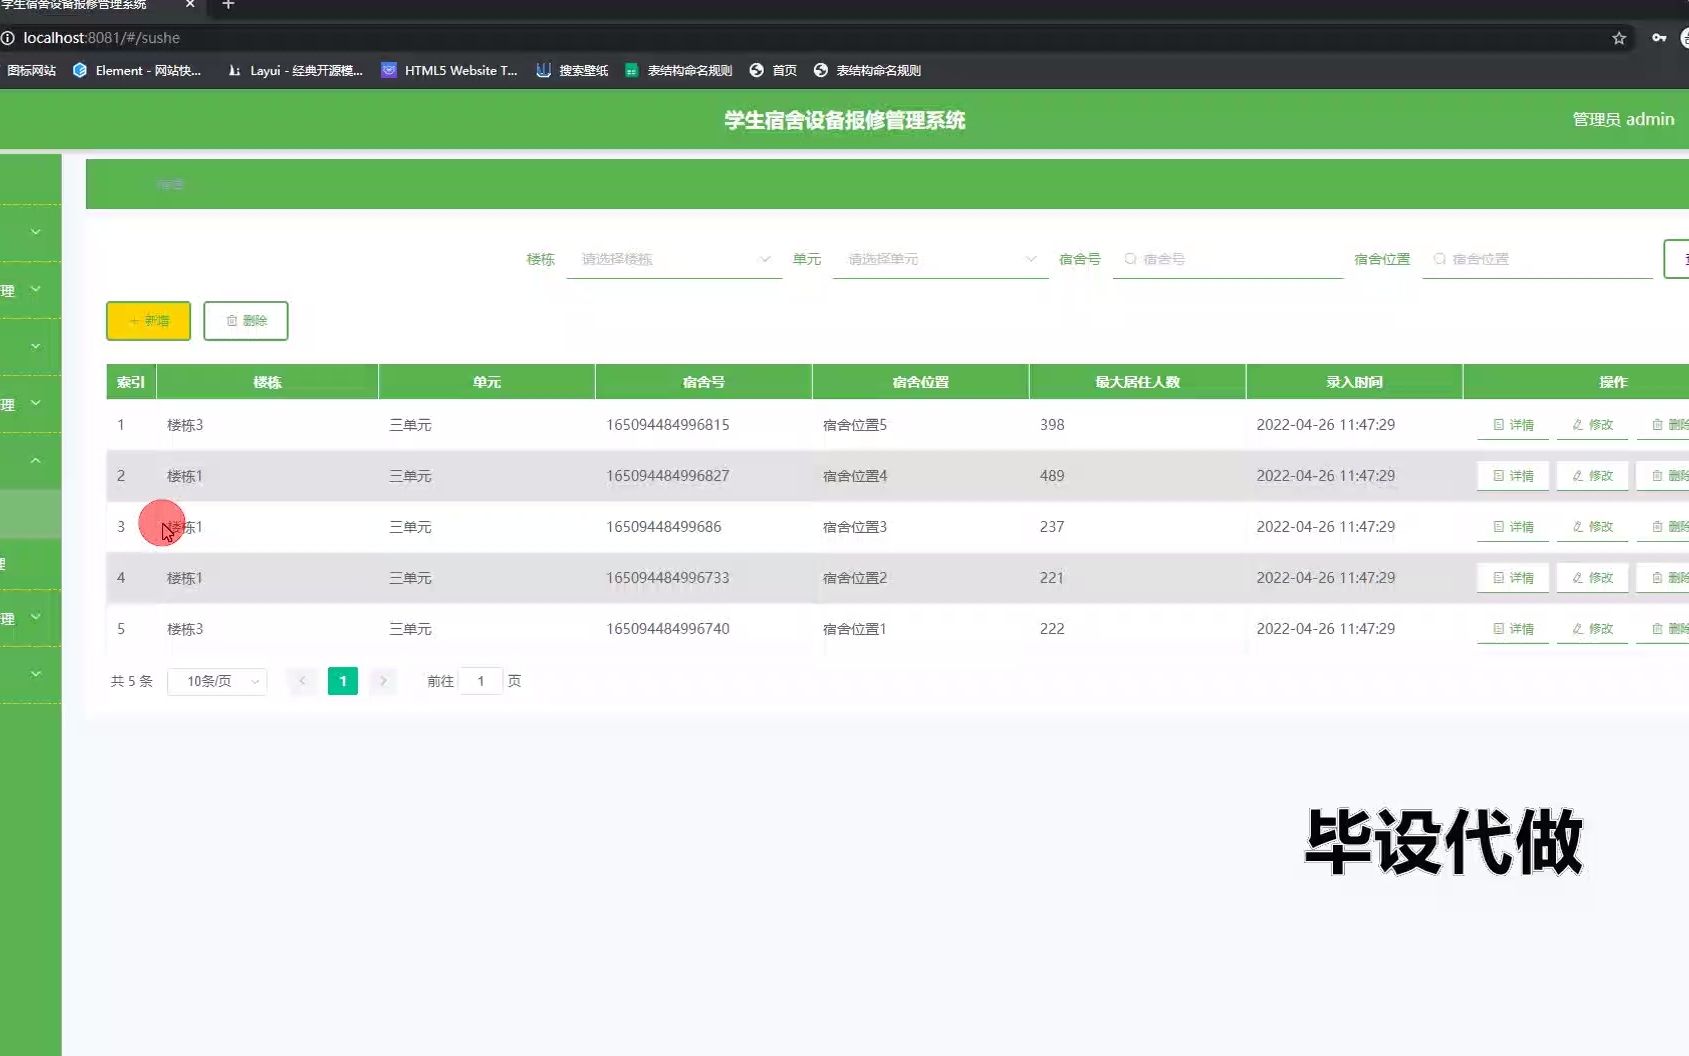
Task: Collapse the expanded sidebar menu chevron
Action: pos(33,460)
